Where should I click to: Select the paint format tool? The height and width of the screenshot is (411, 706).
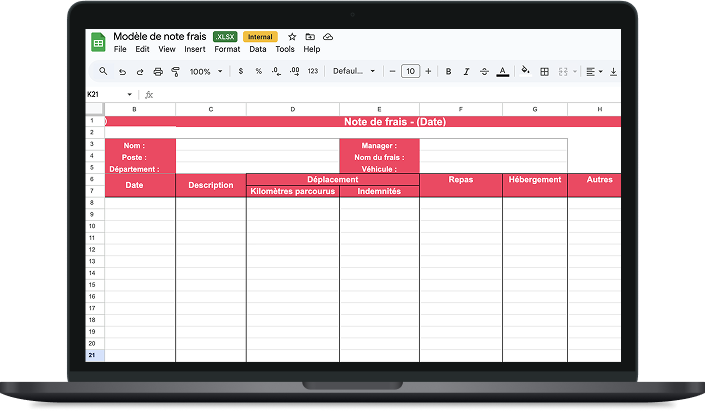tap(175, 72)
